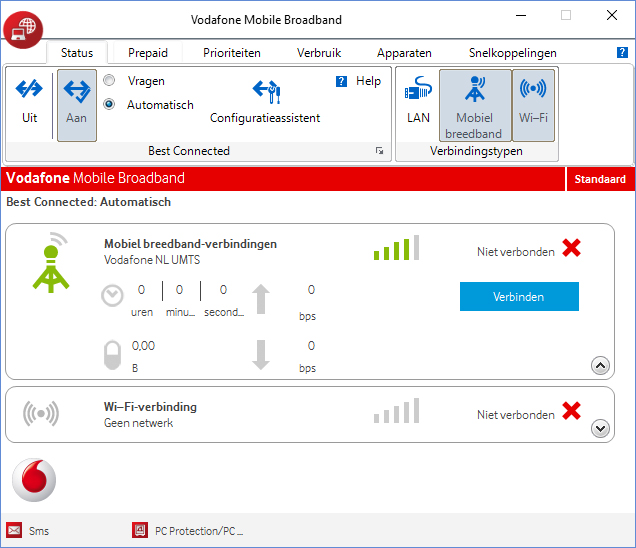The image size is (636, 548).
Task: Toggle the Wi-Fi connection type
Action: 533,105
